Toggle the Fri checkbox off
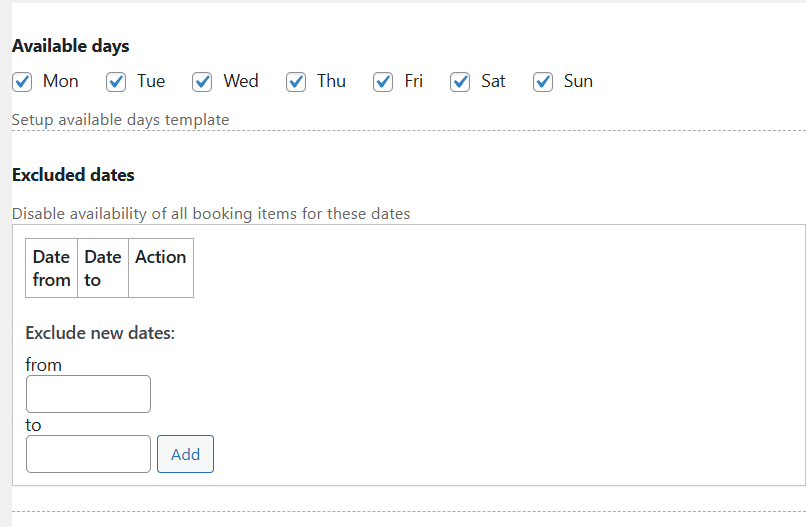This screenshot has width=806, height=527. point(383,82)
